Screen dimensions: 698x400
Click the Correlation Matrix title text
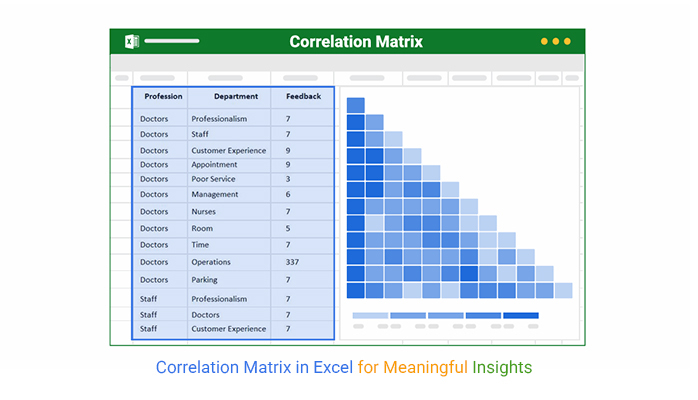[356, 41]
